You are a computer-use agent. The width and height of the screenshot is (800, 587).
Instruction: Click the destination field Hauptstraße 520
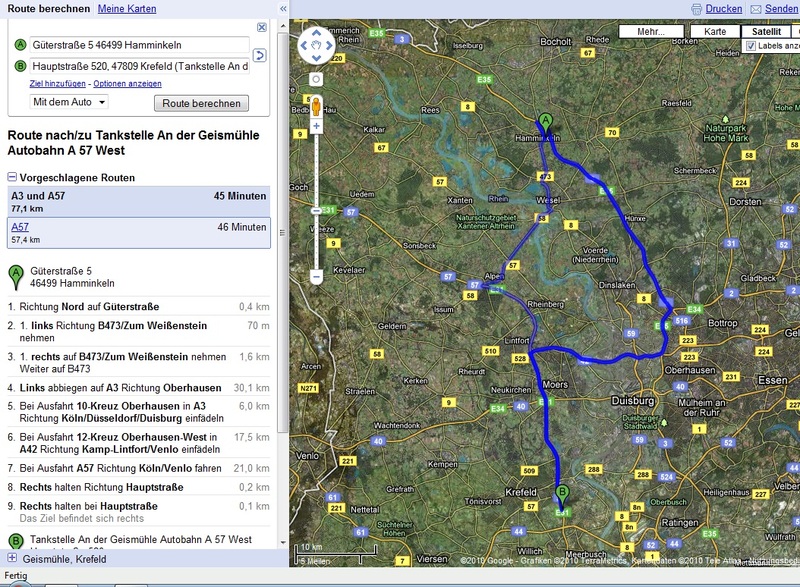(x=139, y=66)
